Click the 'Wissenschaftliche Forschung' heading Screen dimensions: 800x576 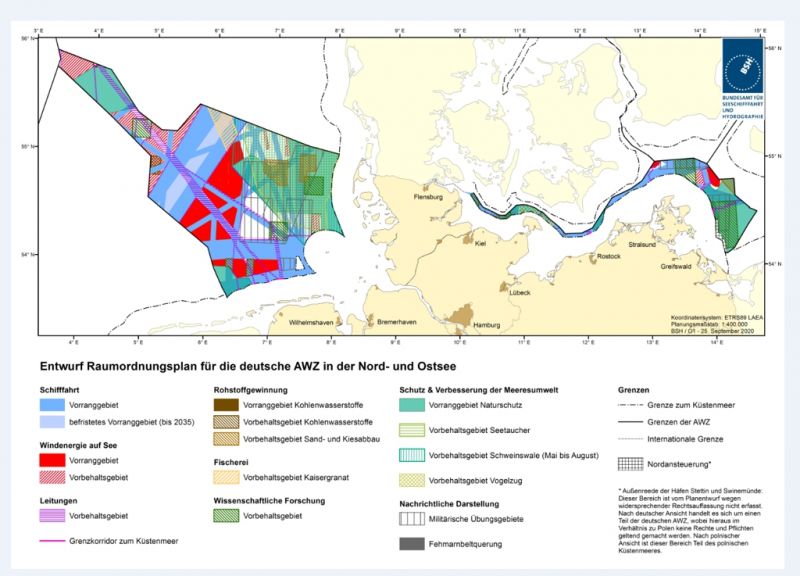(x=269, y=500)
